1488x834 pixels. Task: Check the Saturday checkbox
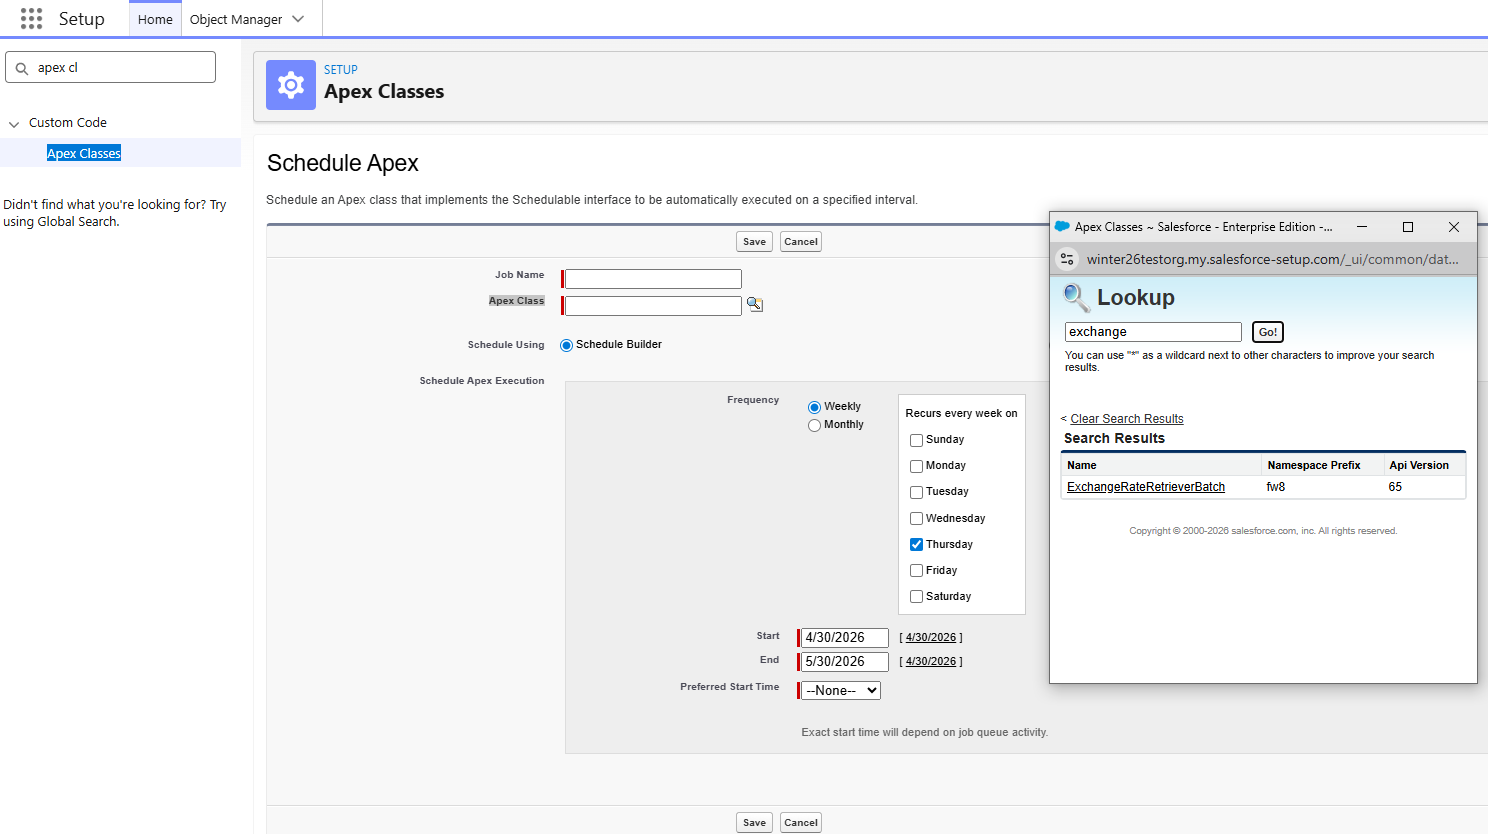pos(916,597)
